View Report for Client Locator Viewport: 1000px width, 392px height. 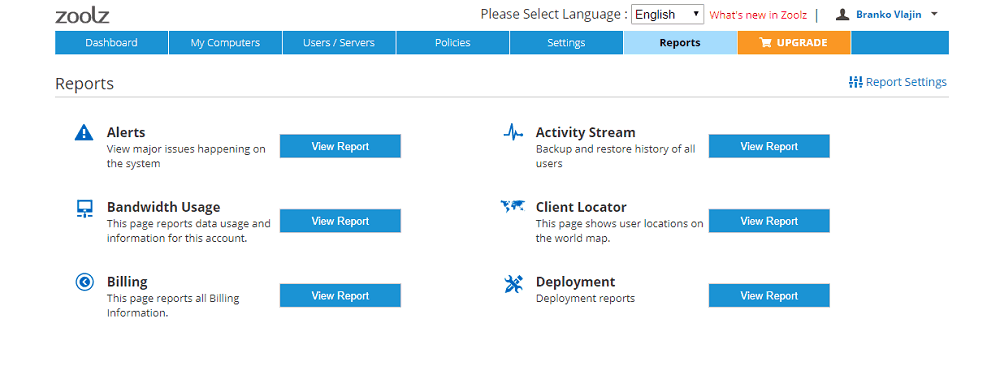point(769,221)
